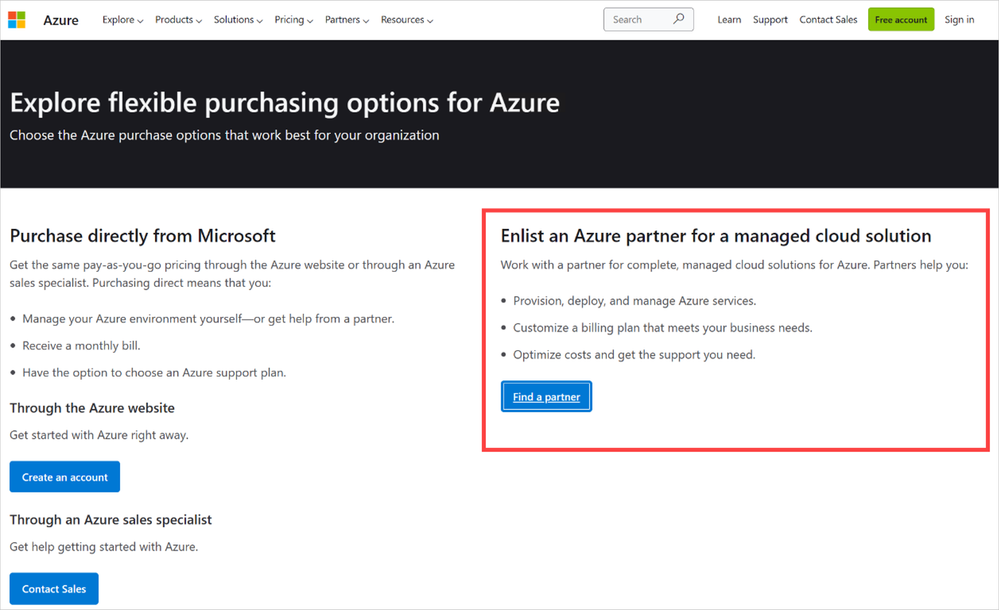Click the 'Optimize costs and get the support' bullet
Viewport: 999px width, 610px height.
click(634, 355)
